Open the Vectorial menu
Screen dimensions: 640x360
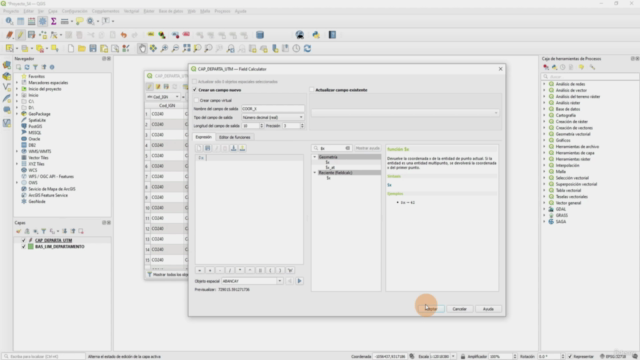(x=131, y=11)
